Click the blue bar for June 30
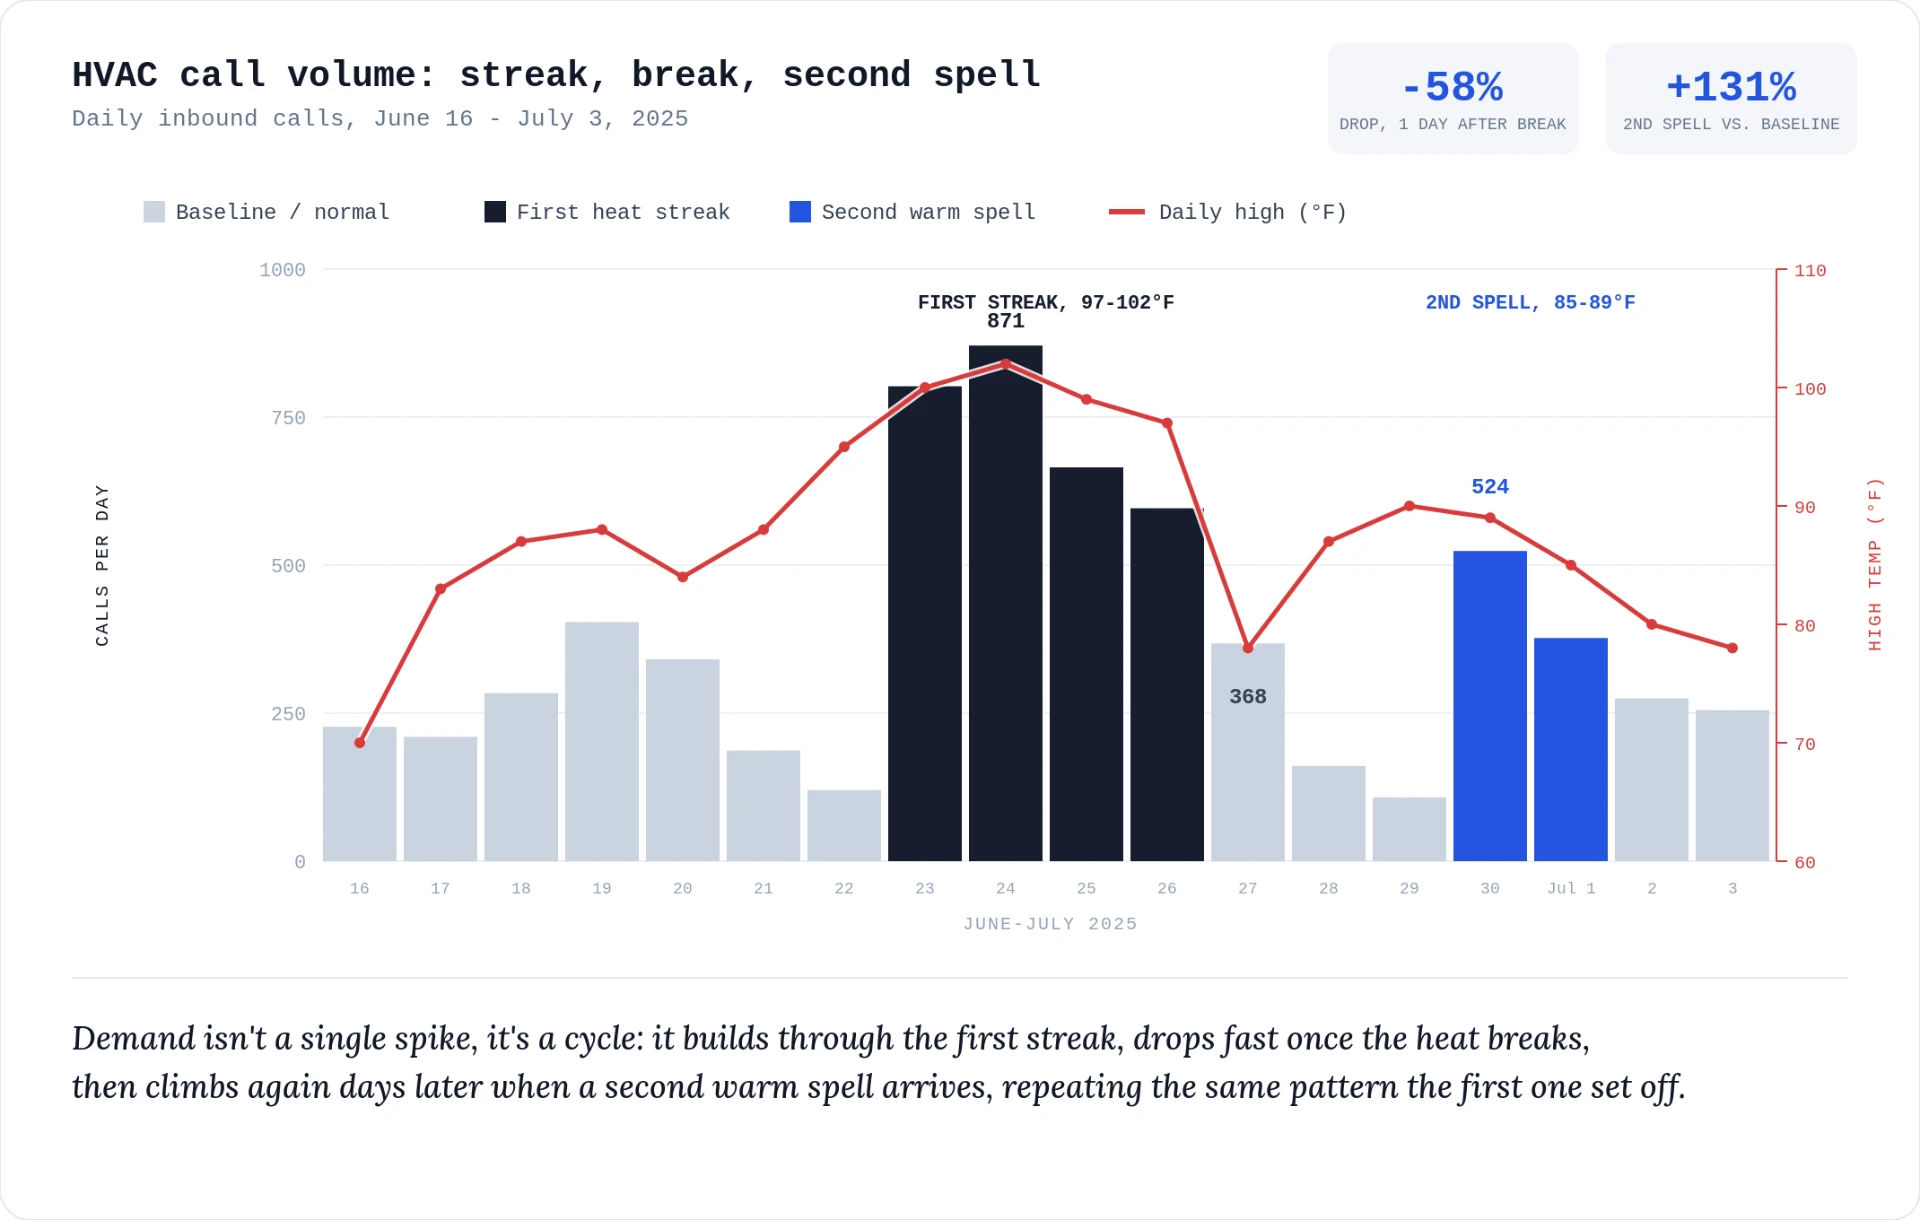 tap(1490, 706)
